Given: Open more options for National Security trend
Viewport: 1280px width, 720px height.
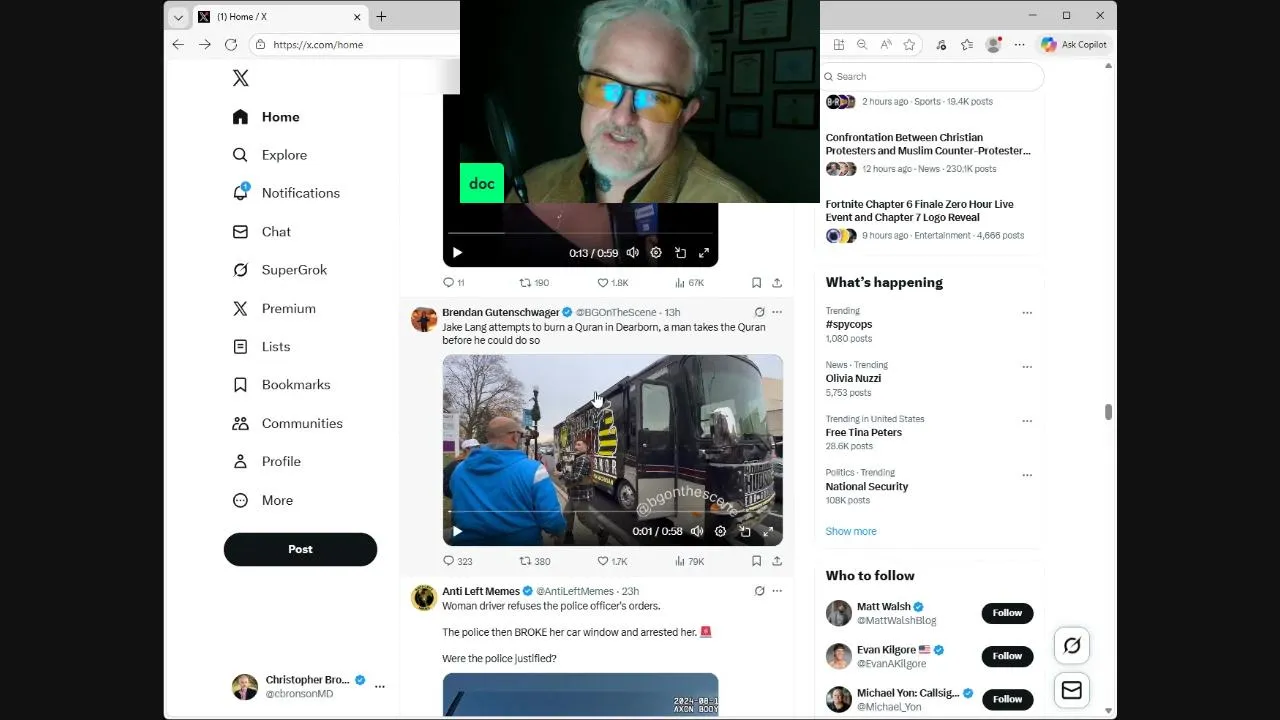Looking at the screenshot, I should coord(1026,474).
